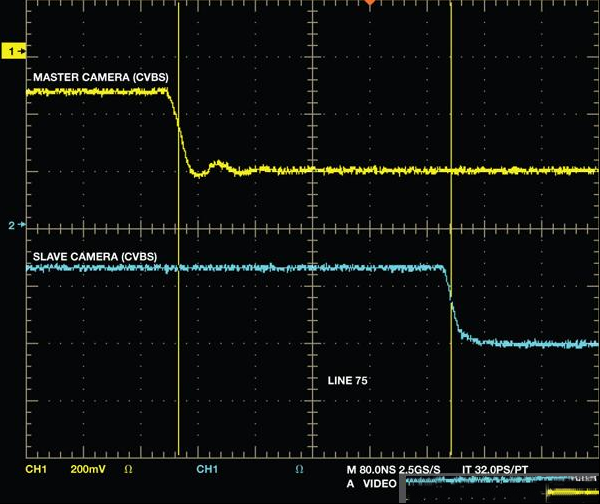Click the orange trigger position marker
Image resolution: width=600 pixels, height=504 pixels.
click(370, 2)
